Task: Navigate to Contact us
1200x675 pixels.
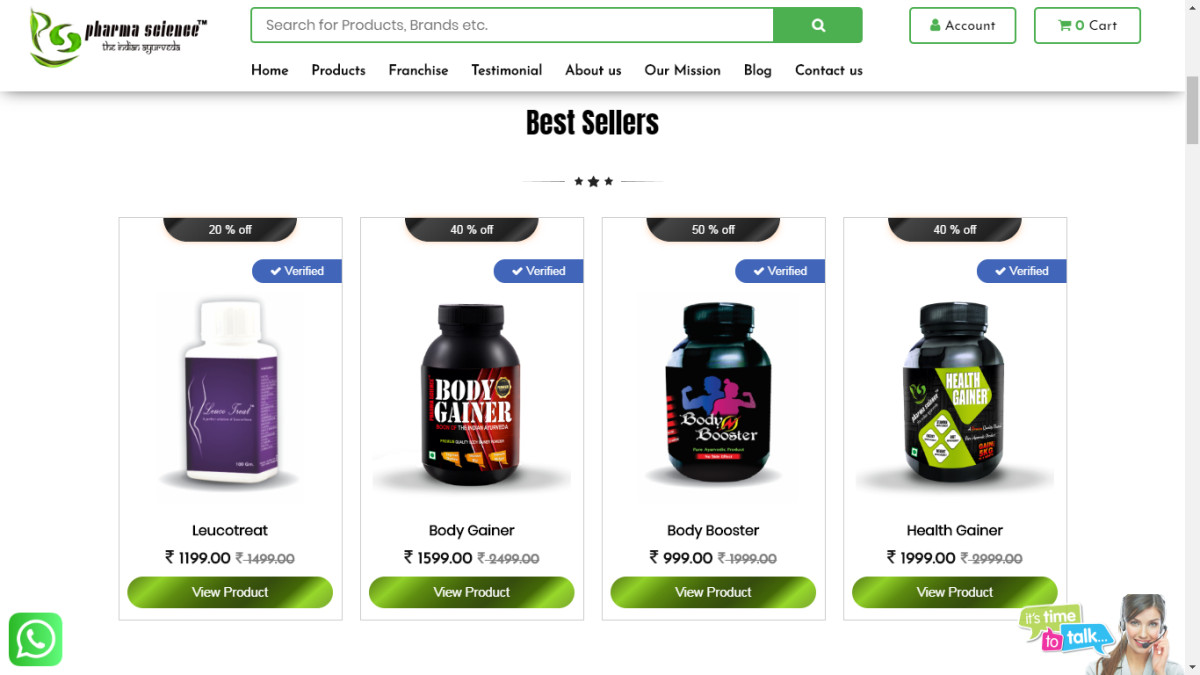Action: coord(829,70)
